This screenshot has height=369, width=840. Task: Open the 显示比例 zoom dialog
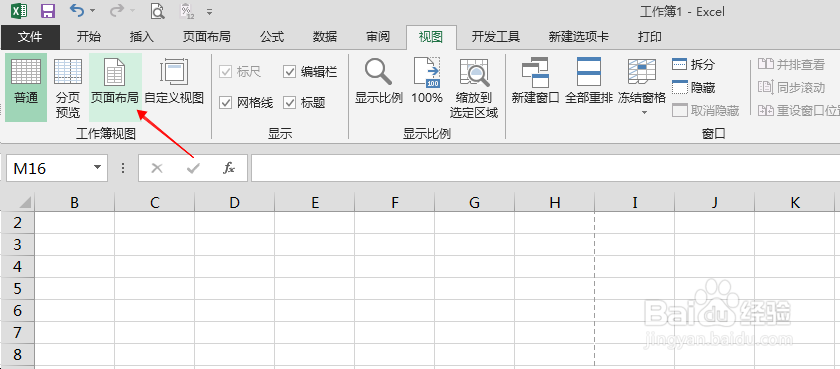pyautogui.click(x=379, y=82)
